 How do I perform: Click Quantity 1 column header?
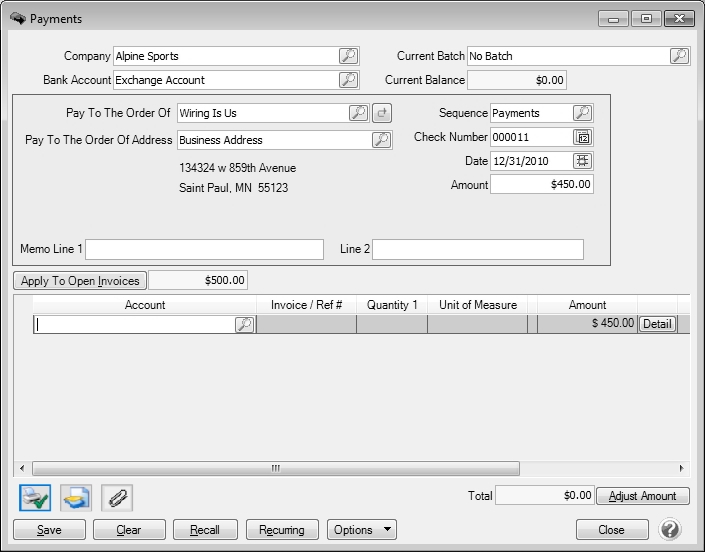392,305
